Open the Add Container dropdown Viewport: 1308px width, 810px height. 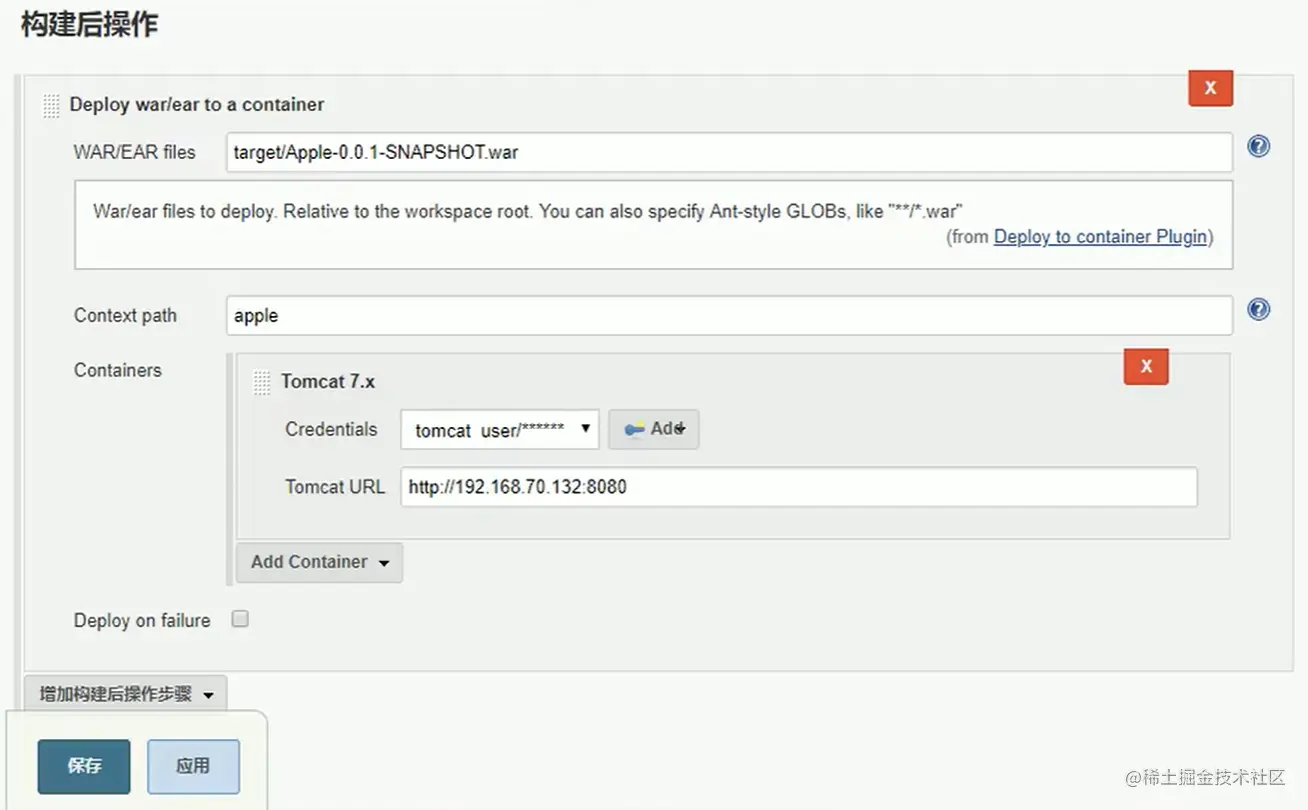pos(319,562)
